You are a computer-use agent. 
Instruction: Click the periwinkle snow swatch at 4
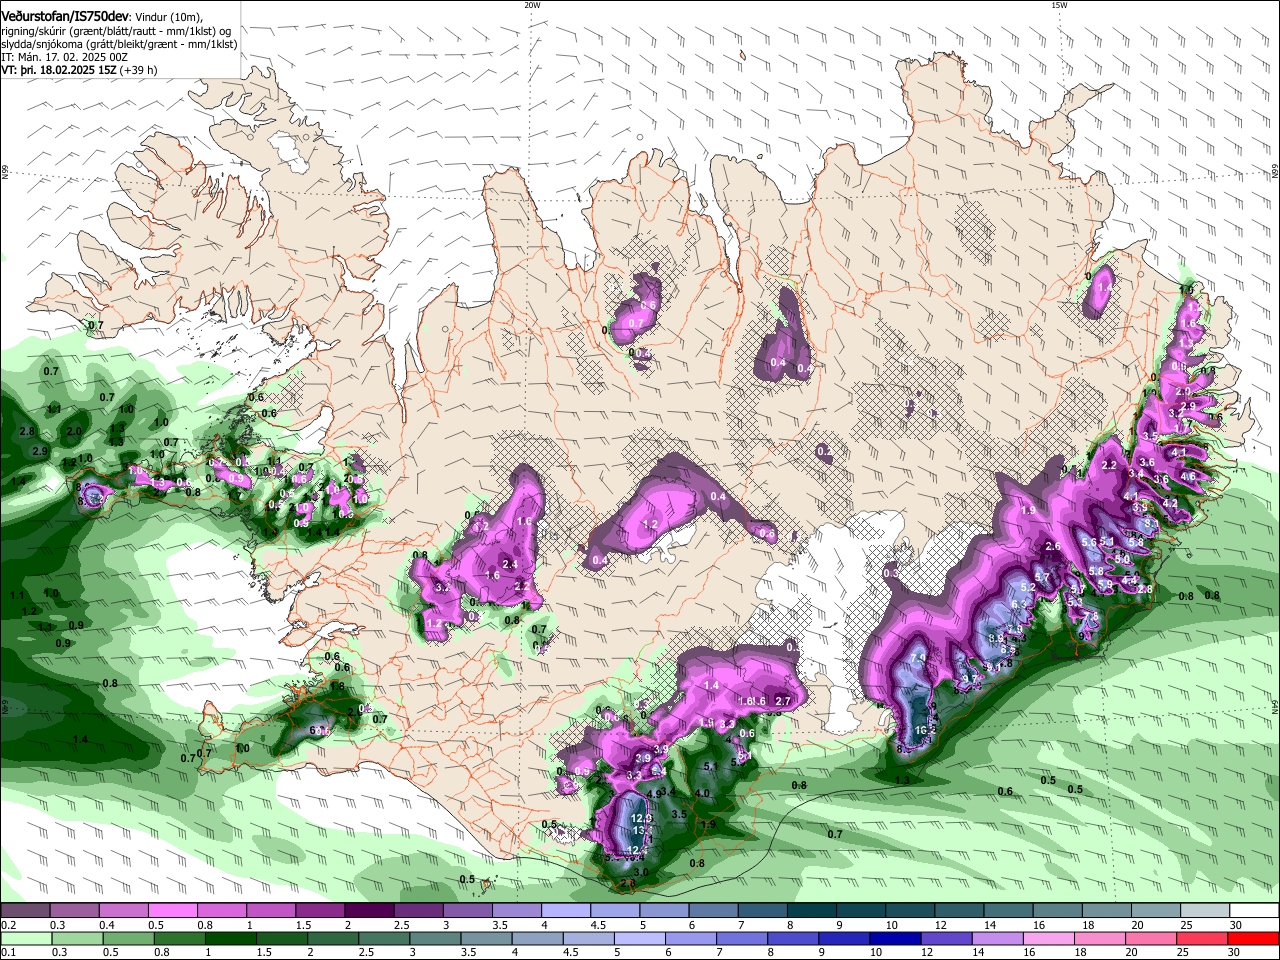[566, 911]
